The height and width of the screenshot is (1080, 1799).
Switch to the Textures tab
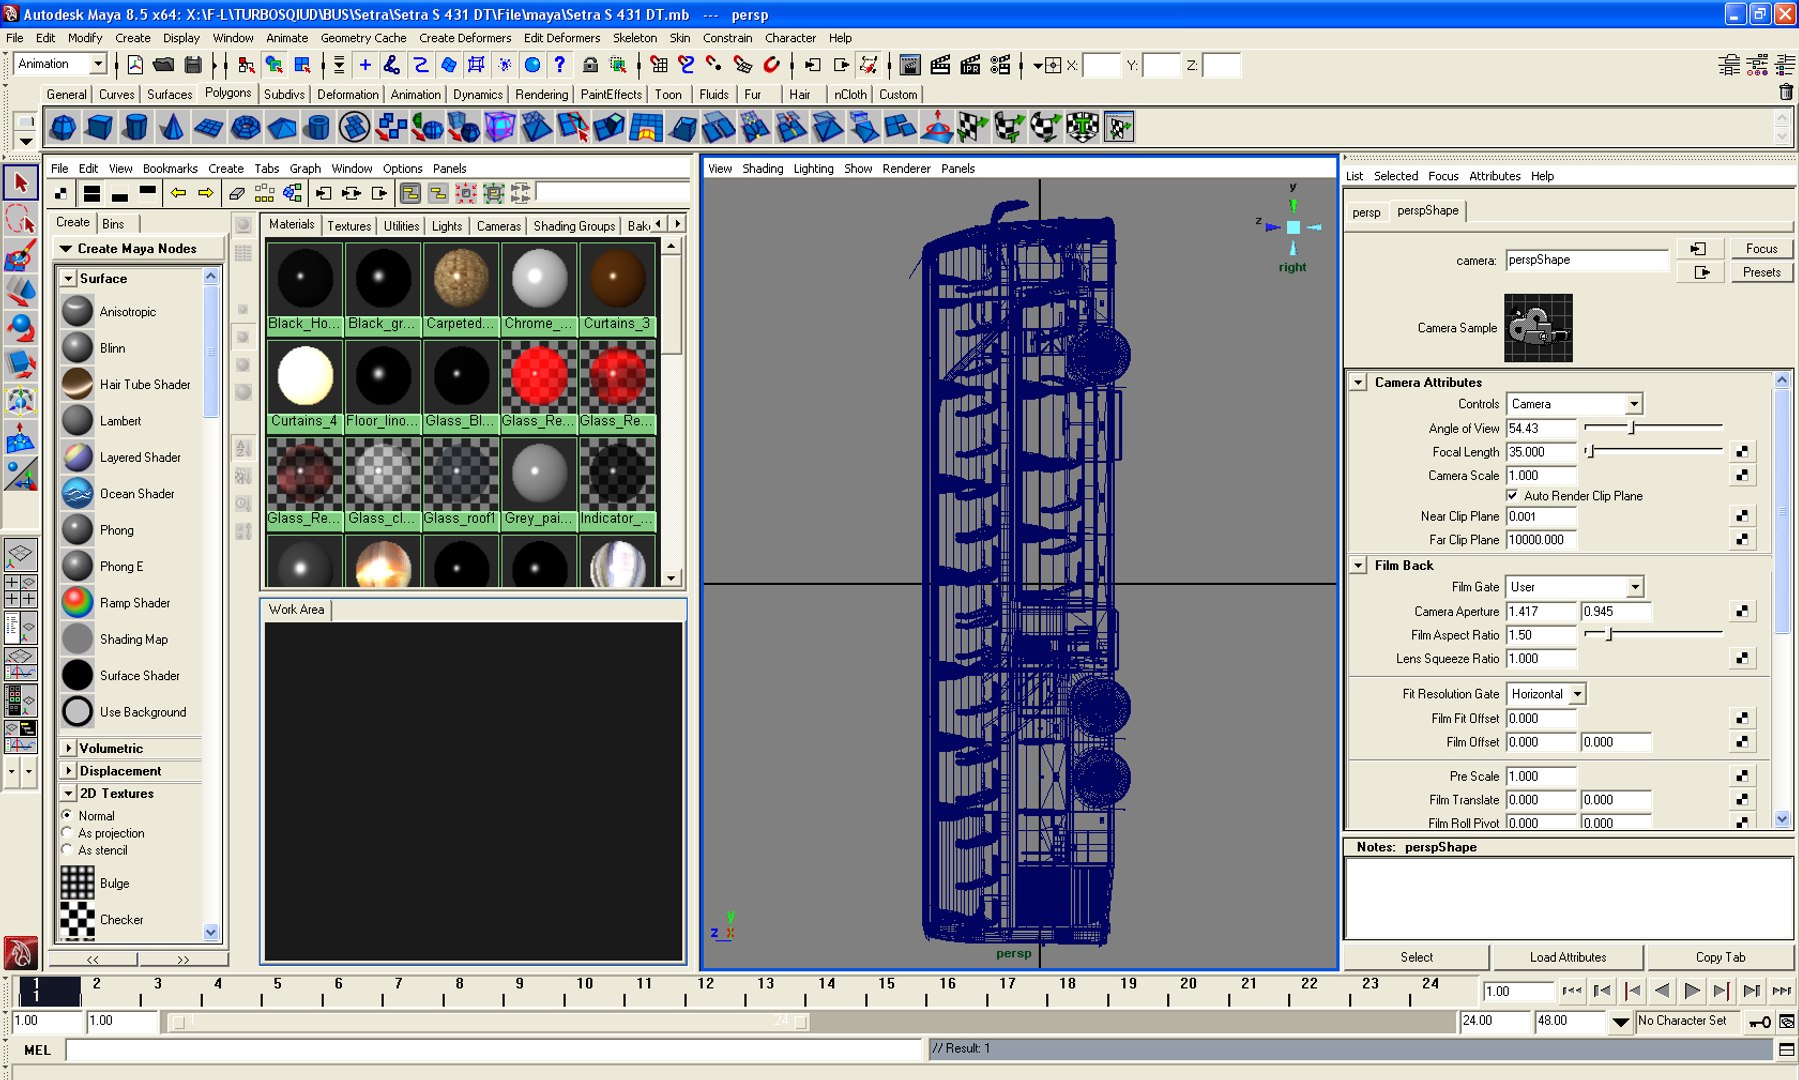pos(349,226)
